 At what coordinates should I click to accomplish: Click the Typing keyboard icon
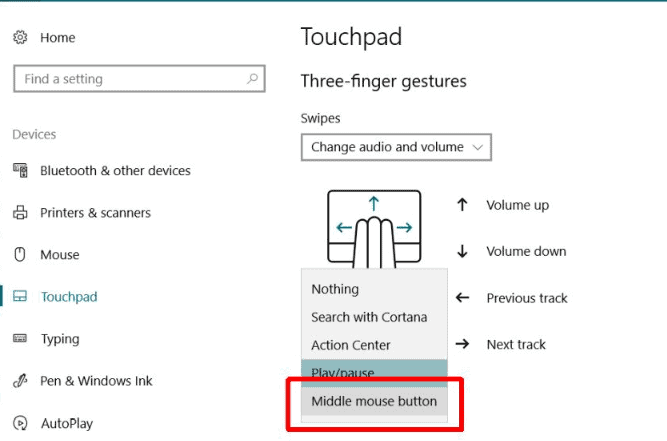click(x=20, y=338)
